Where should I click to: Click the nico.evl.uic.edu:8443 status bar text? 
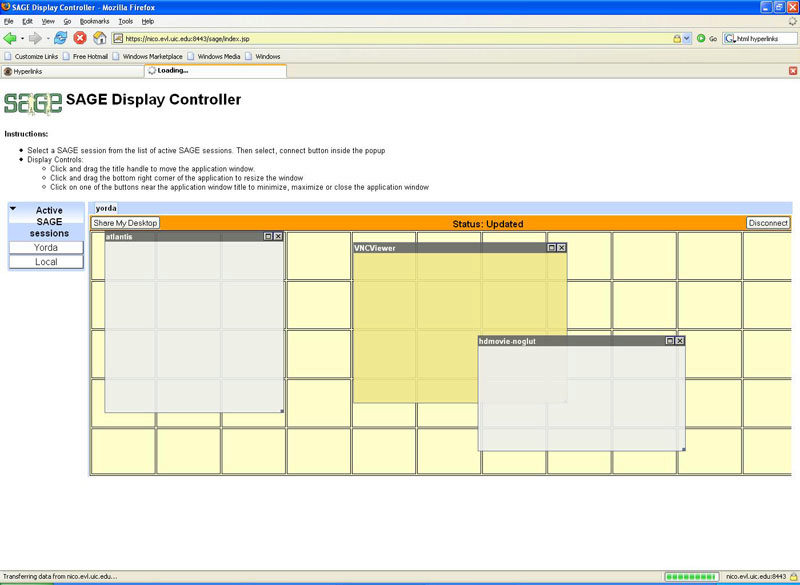756,577
